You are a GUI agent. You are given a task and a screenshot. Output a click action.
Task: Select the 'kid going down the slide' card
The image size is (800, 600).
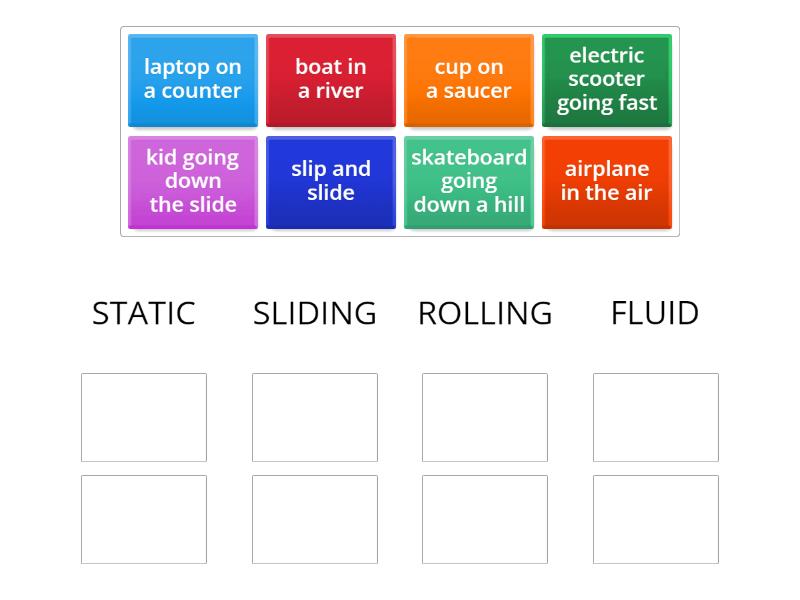pyautogui.click(x=192, y=181)
